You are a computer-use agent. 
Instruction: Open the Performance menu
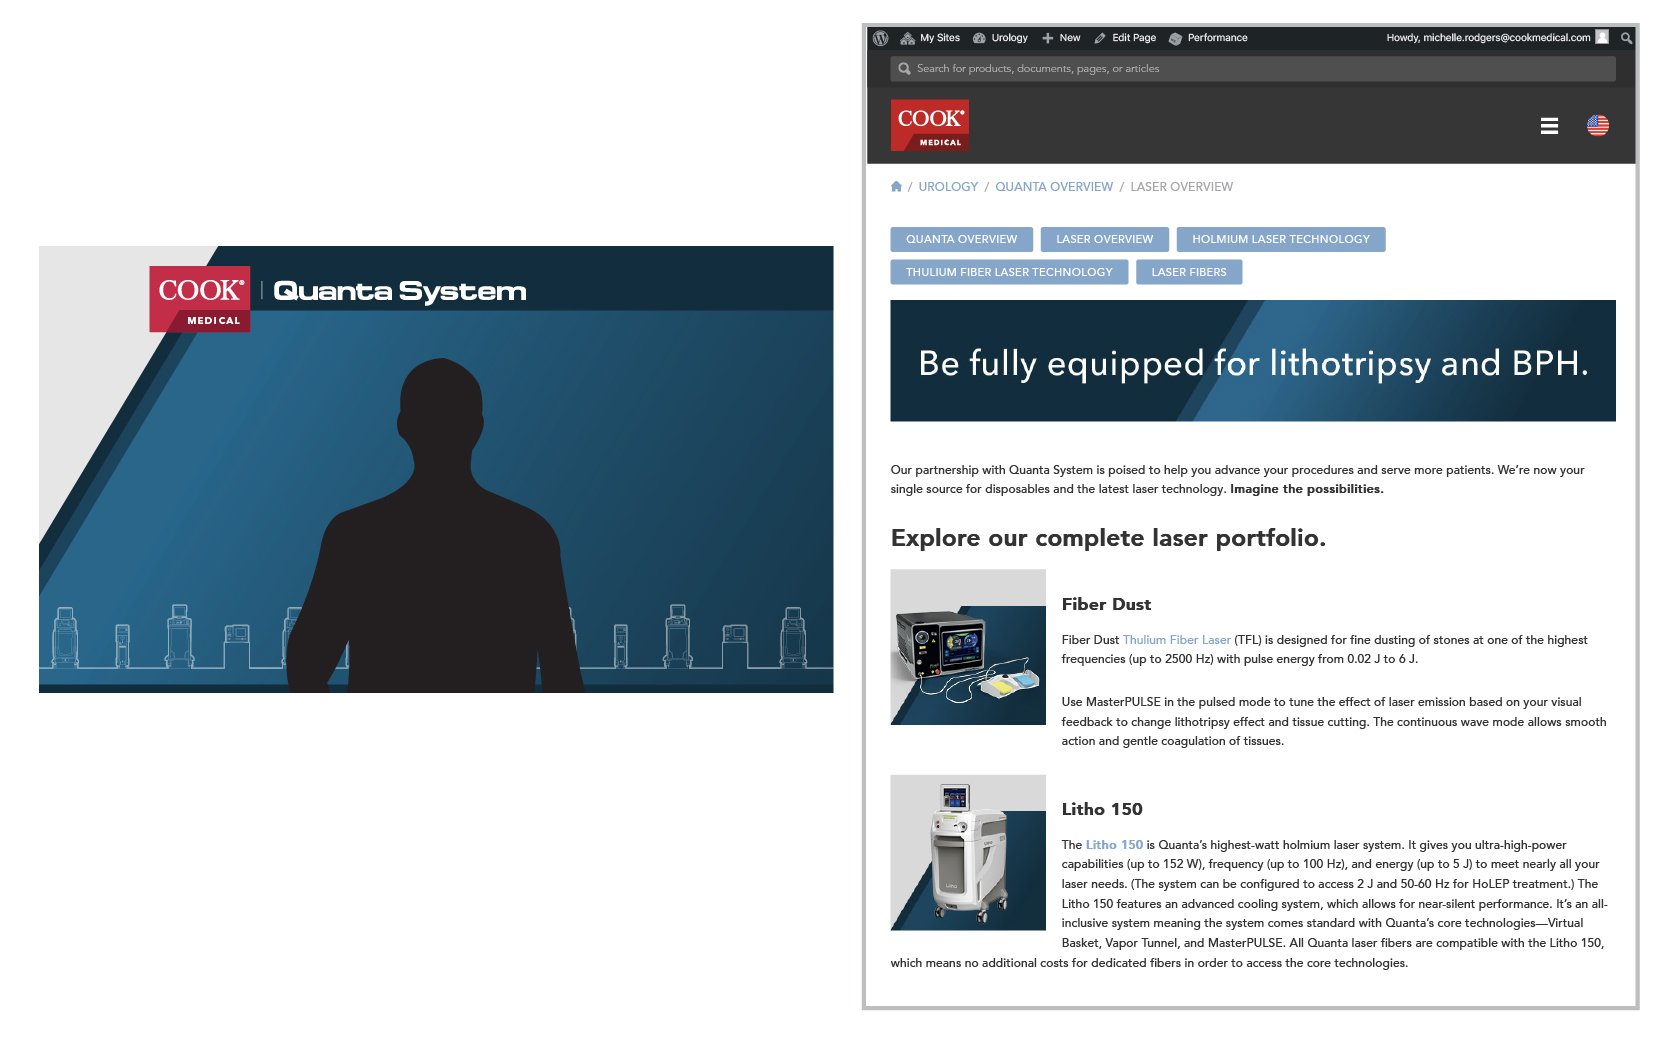(1208, 38)
